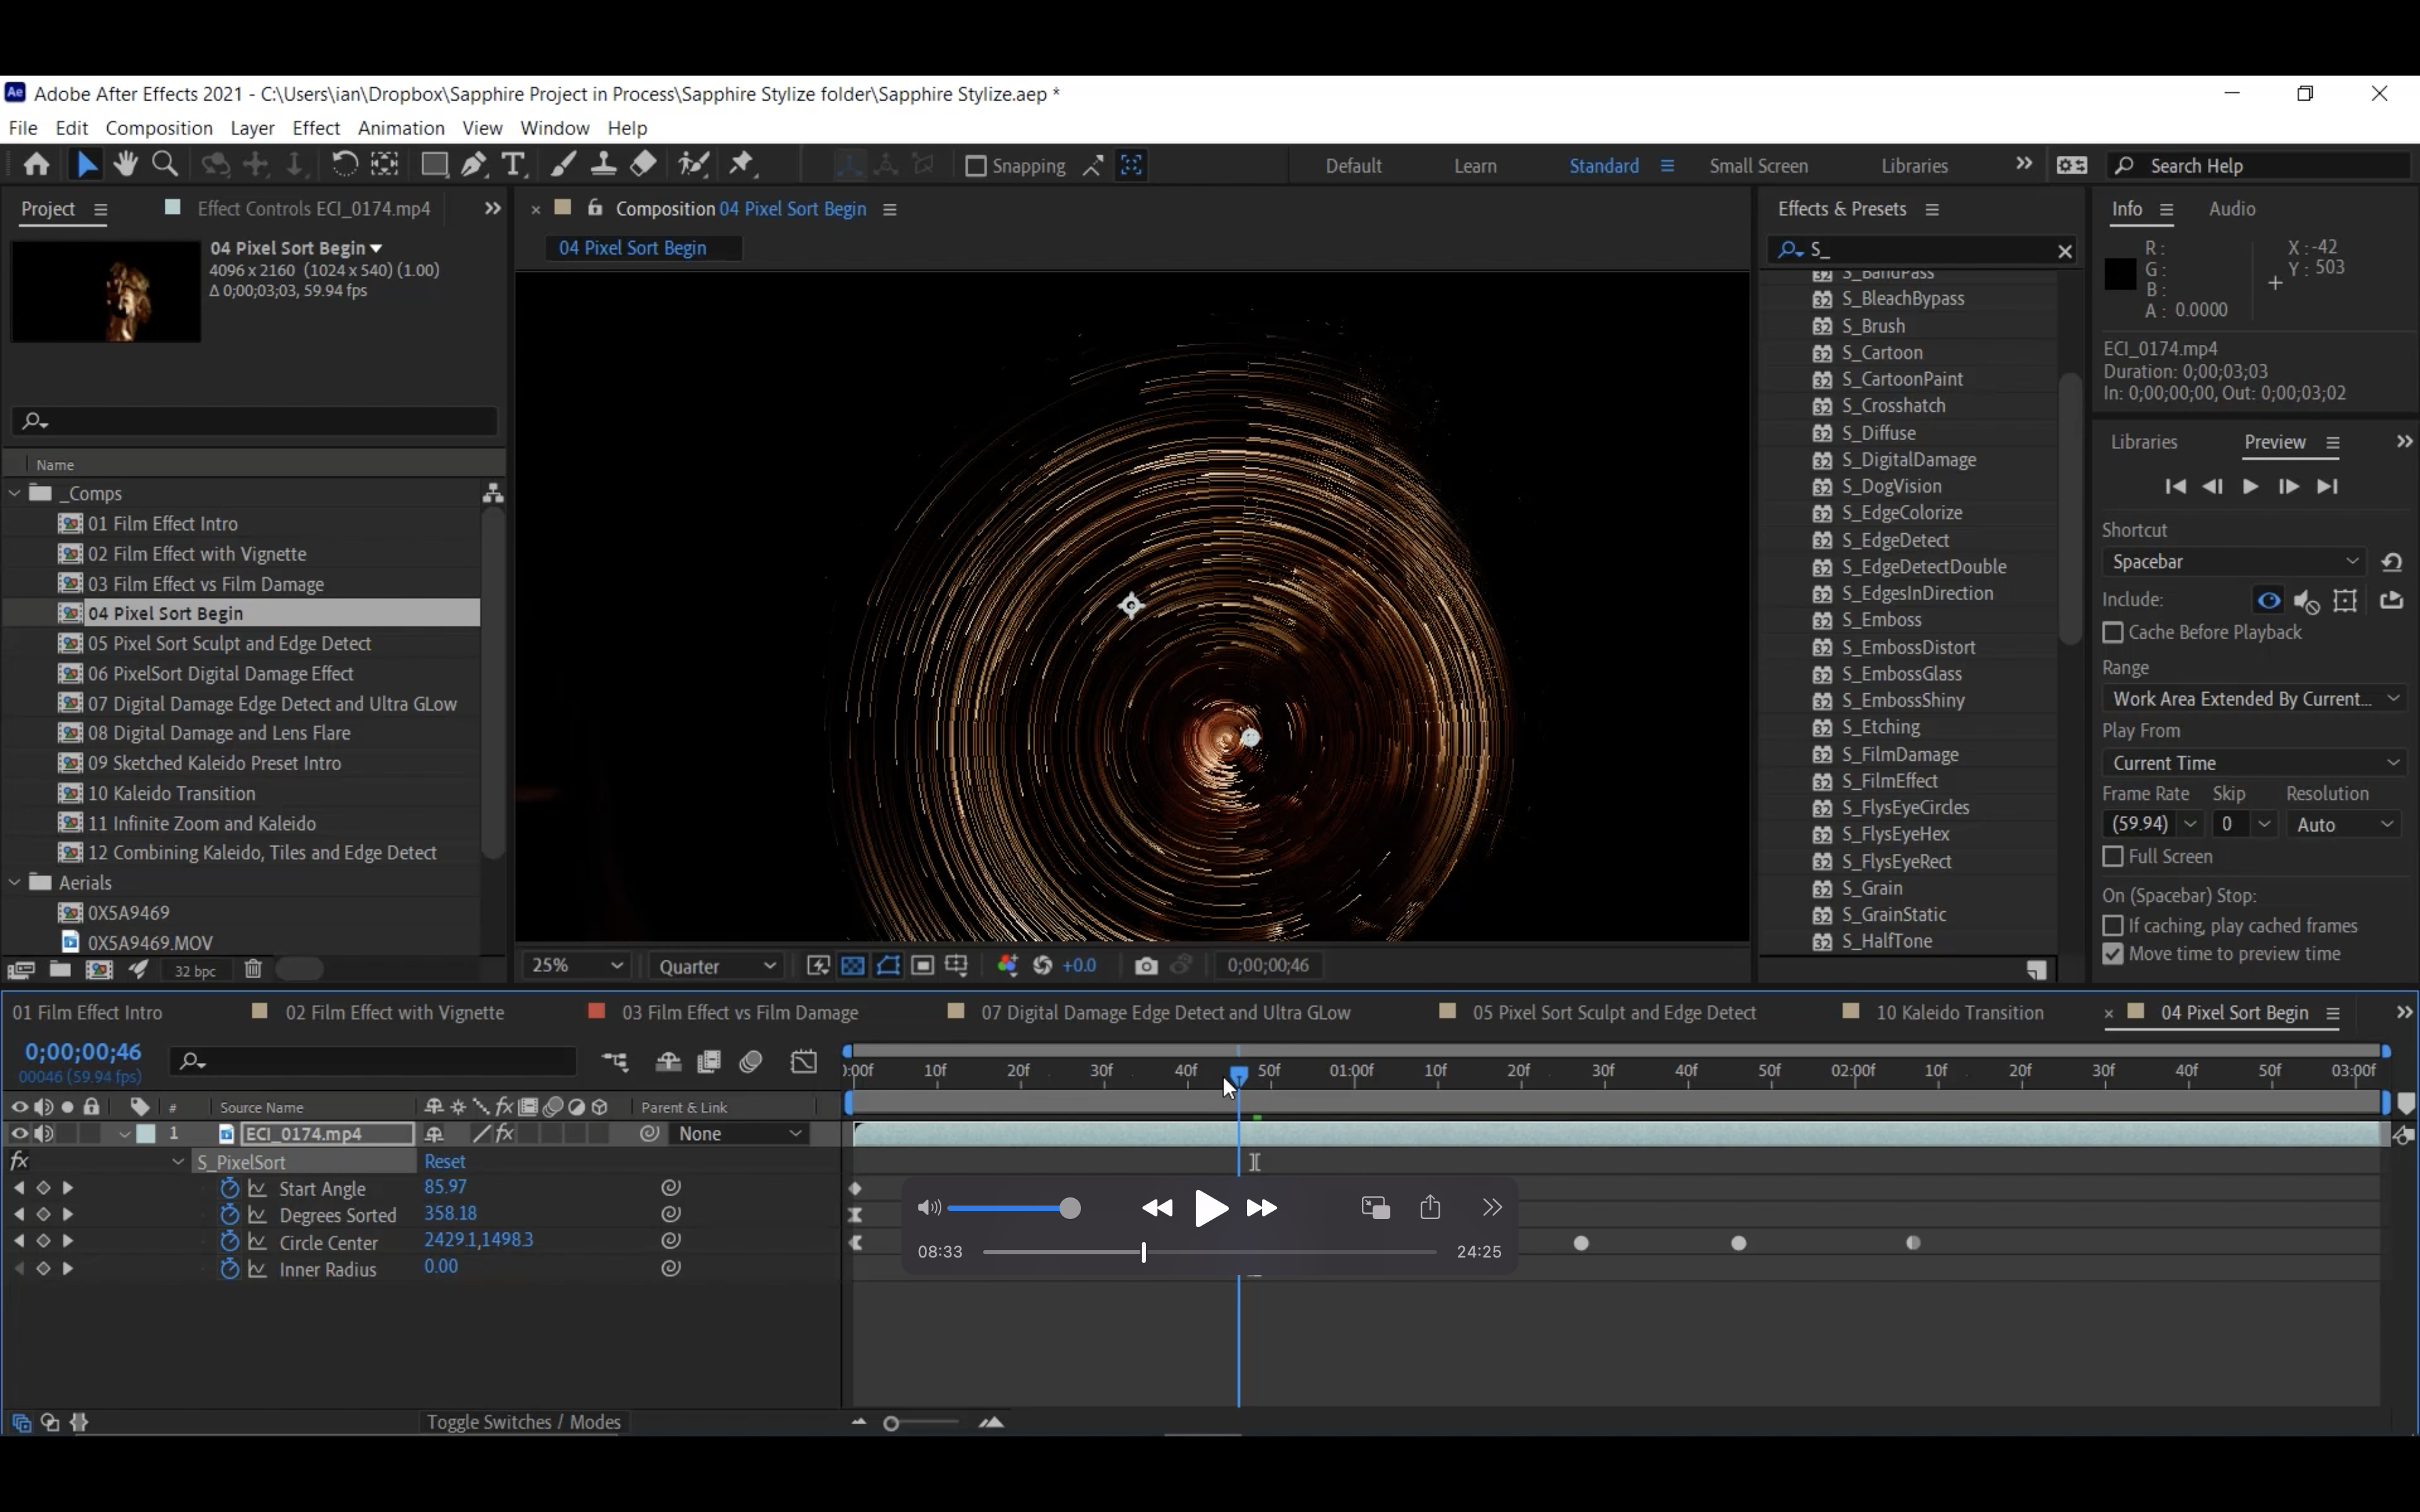The width and height of the screenshot is (2420, 1512).
Task: Toggle the transparency grid icon
Action: pos(853,966)
